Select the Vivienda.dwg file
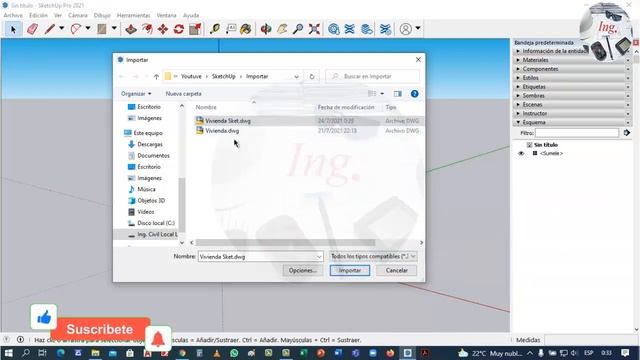This screenshot has width=640, height=360. coord(222,131)
